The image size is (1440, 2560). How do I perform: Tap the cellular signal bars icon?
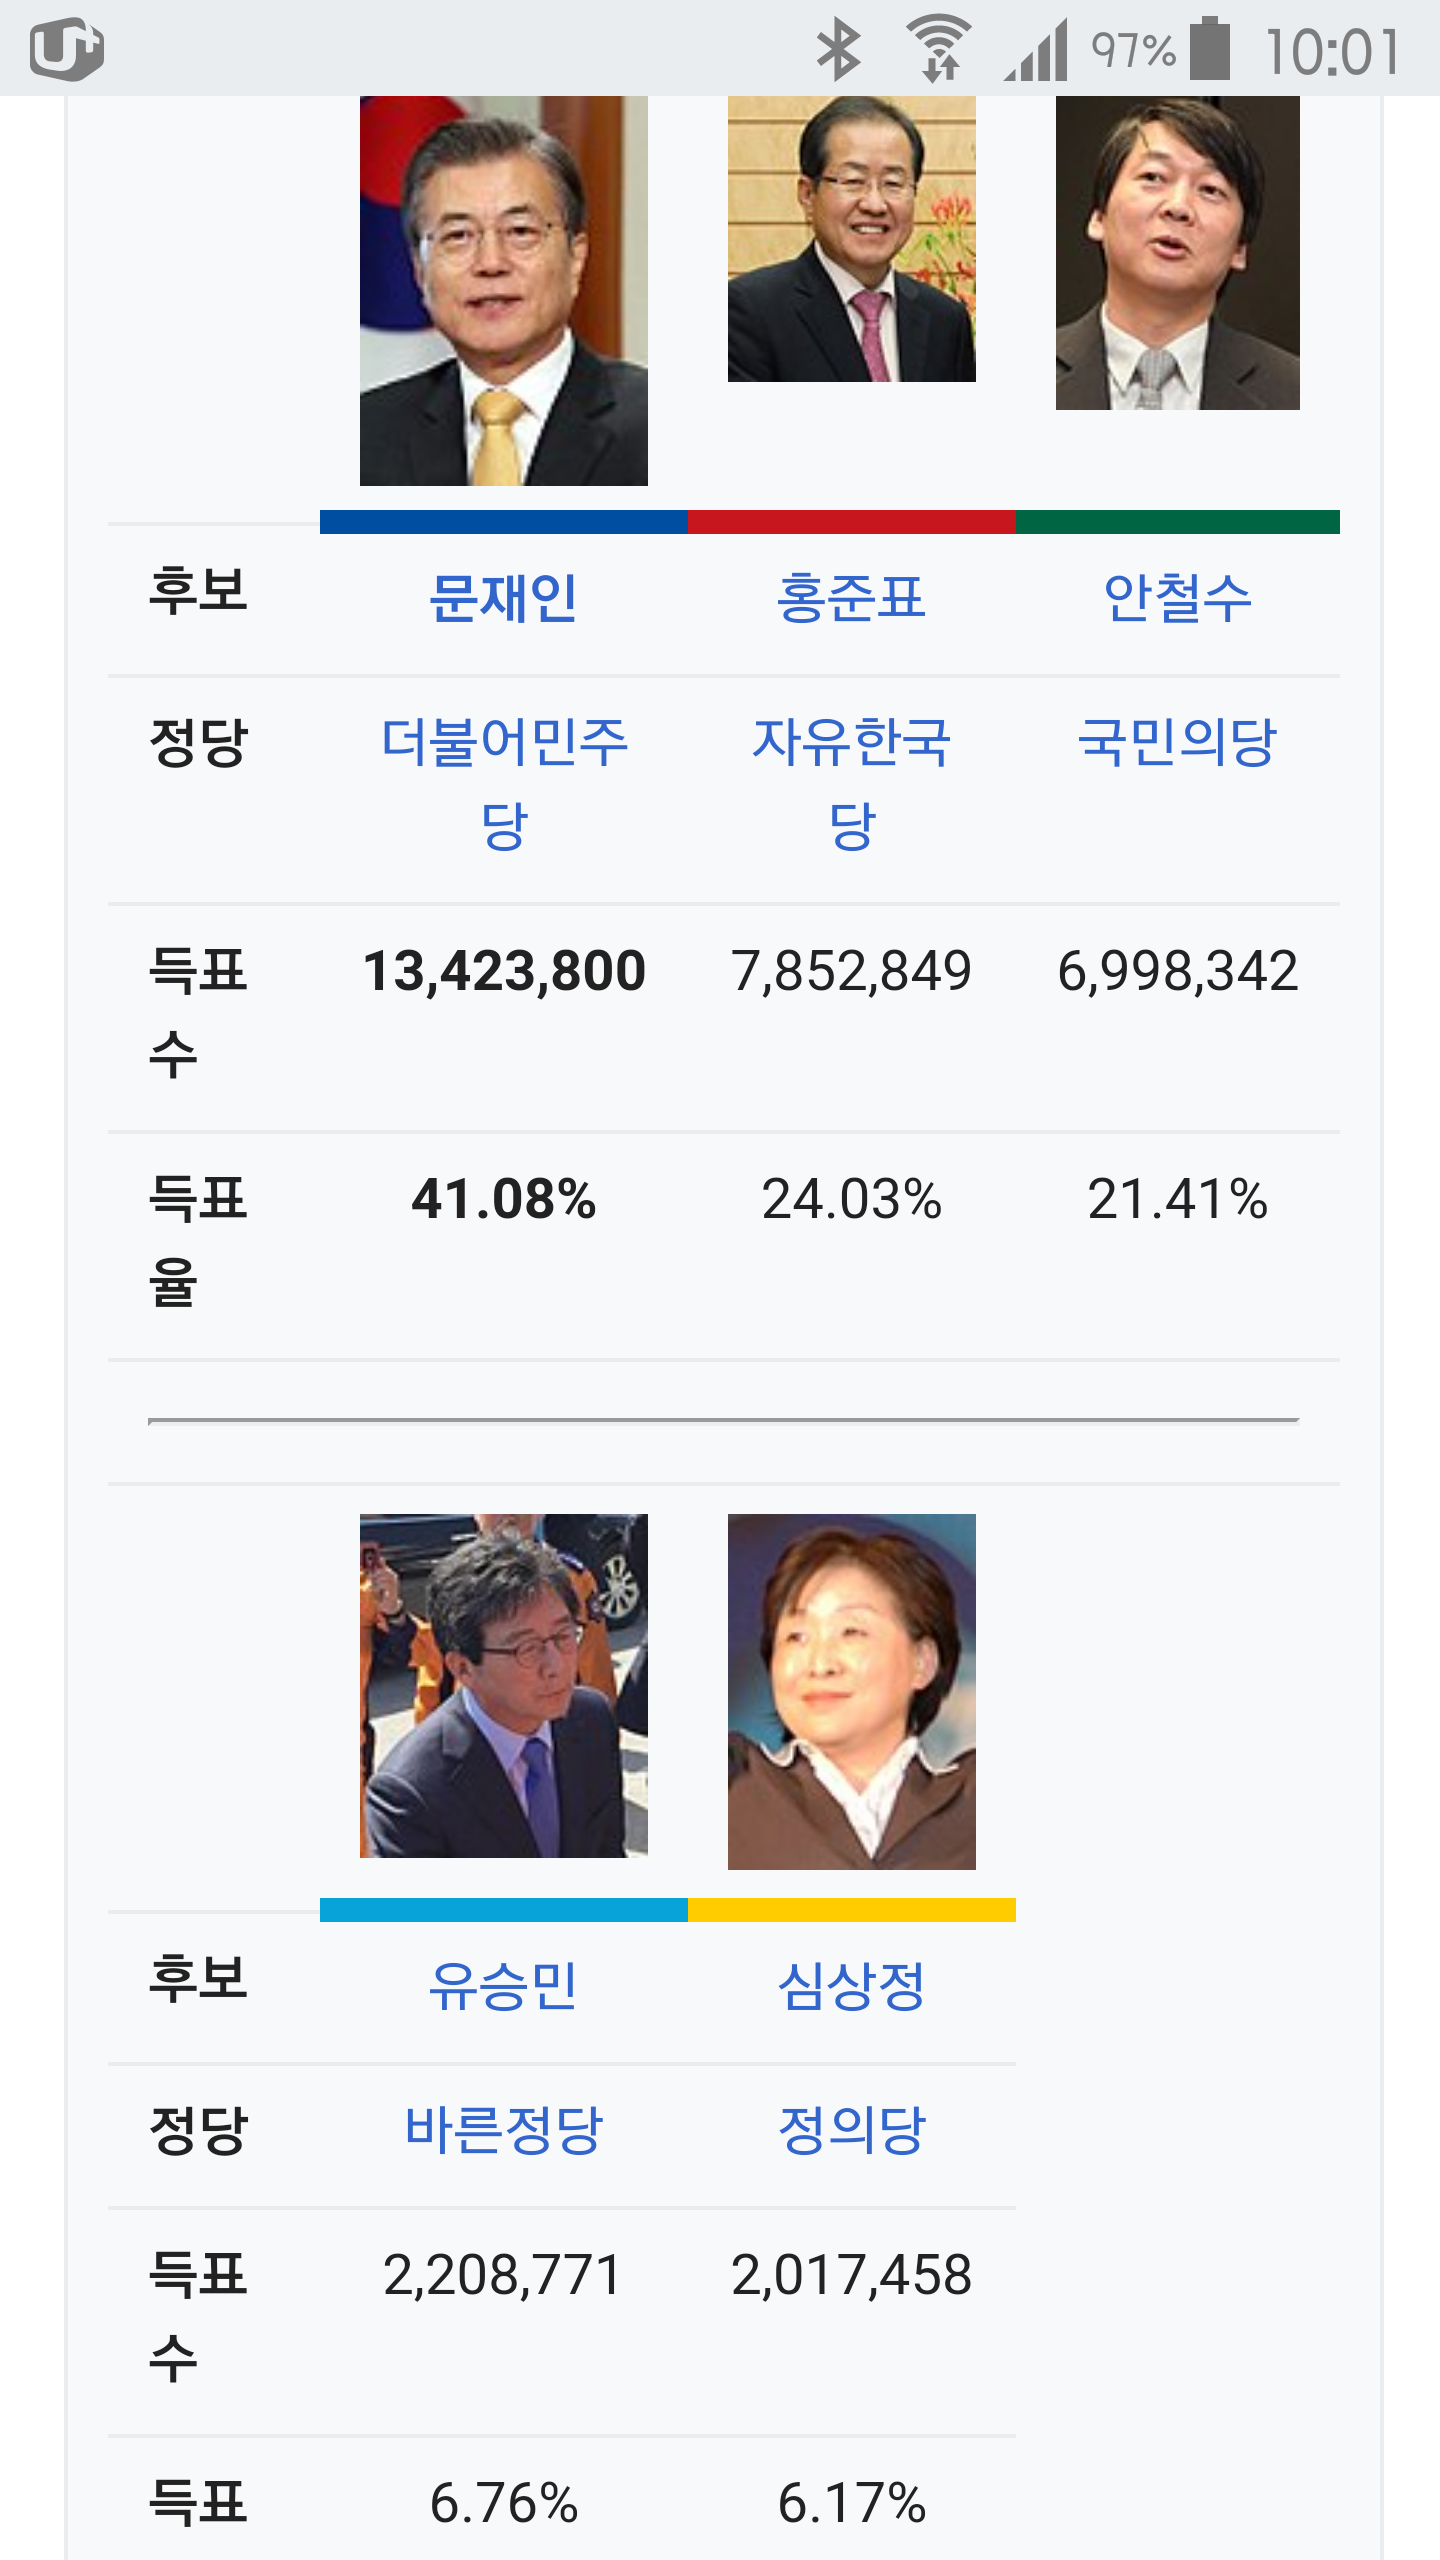tap(1036, 50)
